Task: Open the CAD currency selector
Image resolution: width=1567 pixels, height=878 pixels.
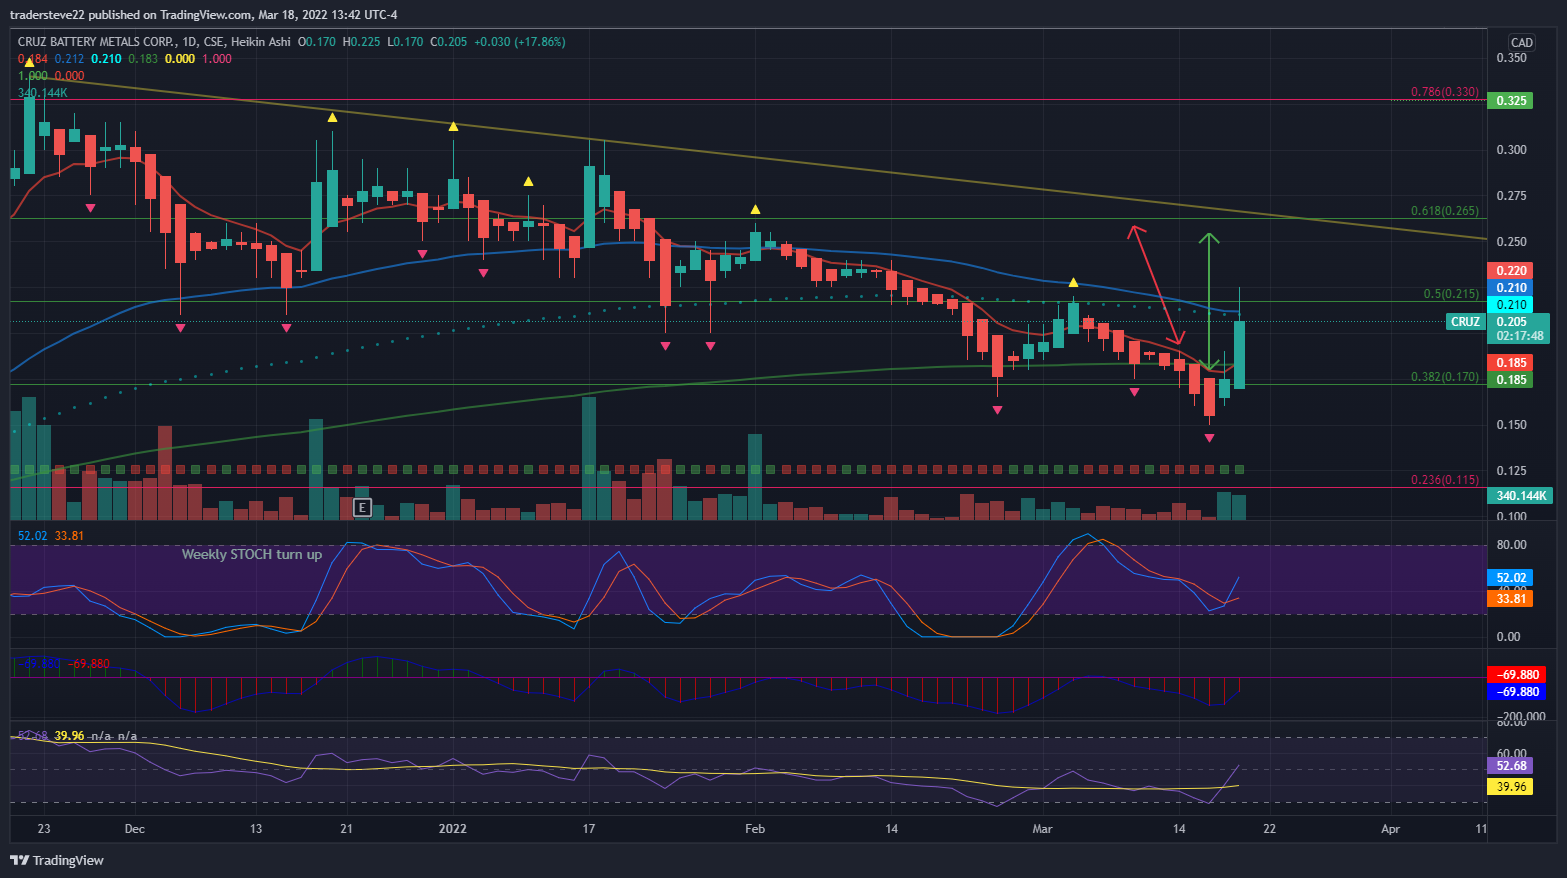Action: click(1521, 42)
